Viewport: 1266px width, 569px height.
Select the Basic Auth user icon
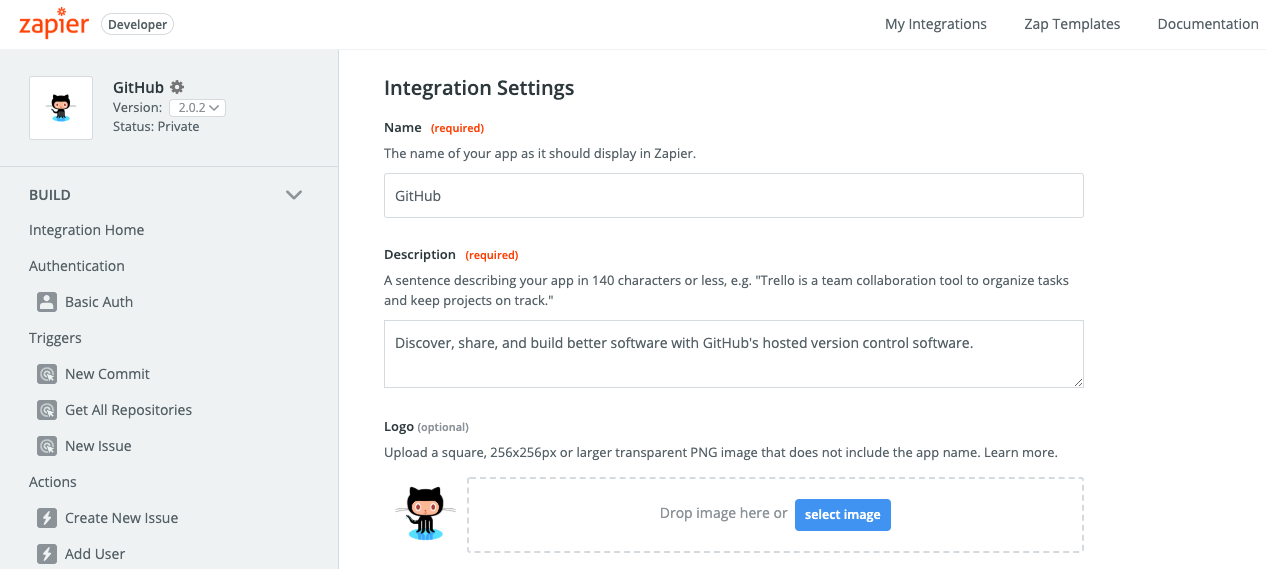coord(47,302)
